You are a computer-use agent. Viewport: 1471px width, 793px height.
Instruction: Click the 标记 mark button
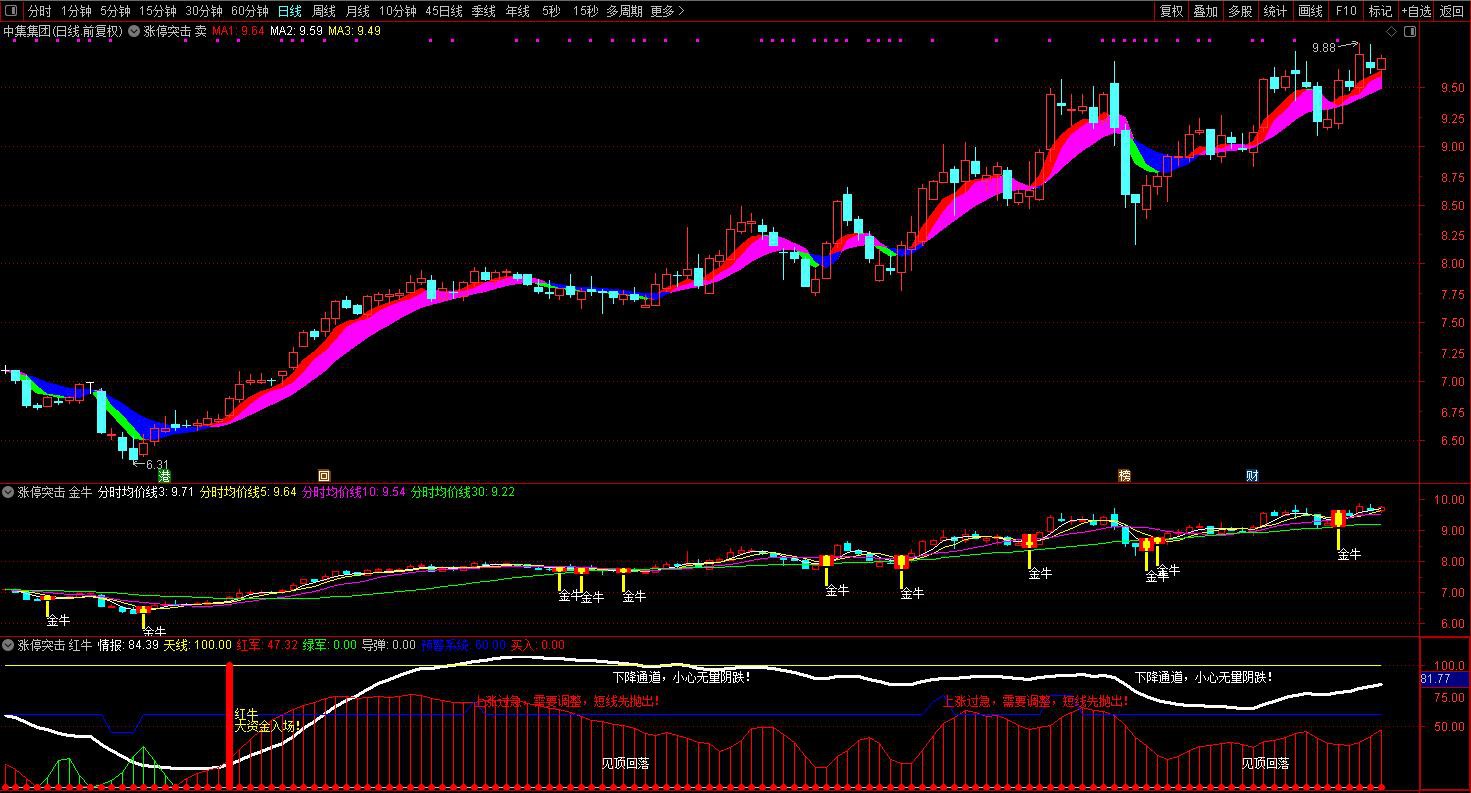click(x=1380, y=11)
